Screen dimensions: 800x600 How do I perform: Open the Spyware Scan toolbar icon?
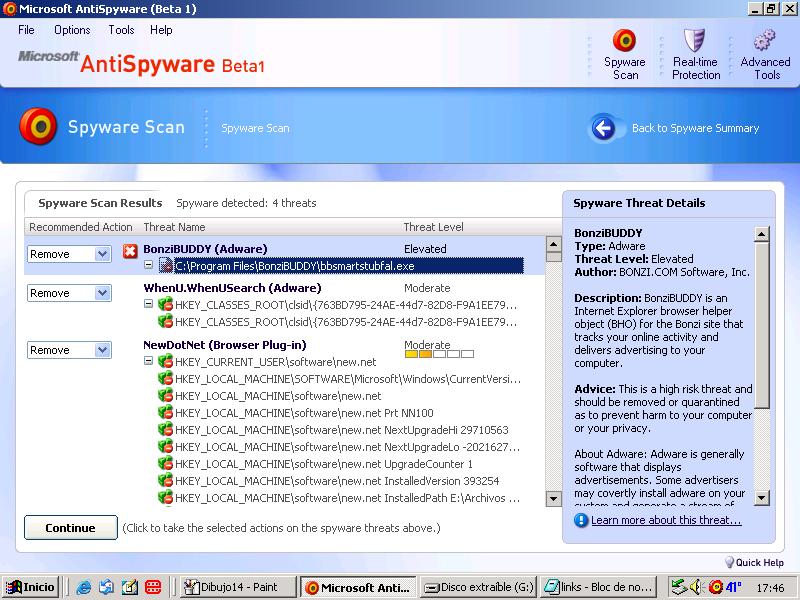tap(624, 40)
